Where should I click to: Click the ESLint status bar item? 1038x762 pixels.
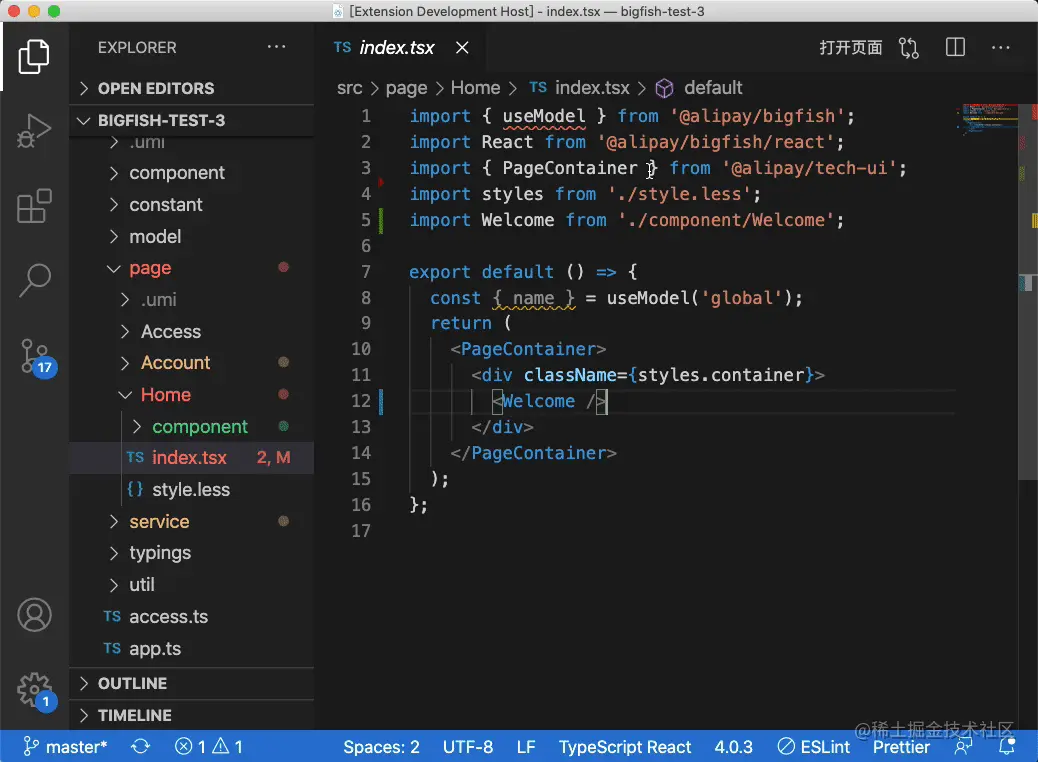[x=814, y=747]
